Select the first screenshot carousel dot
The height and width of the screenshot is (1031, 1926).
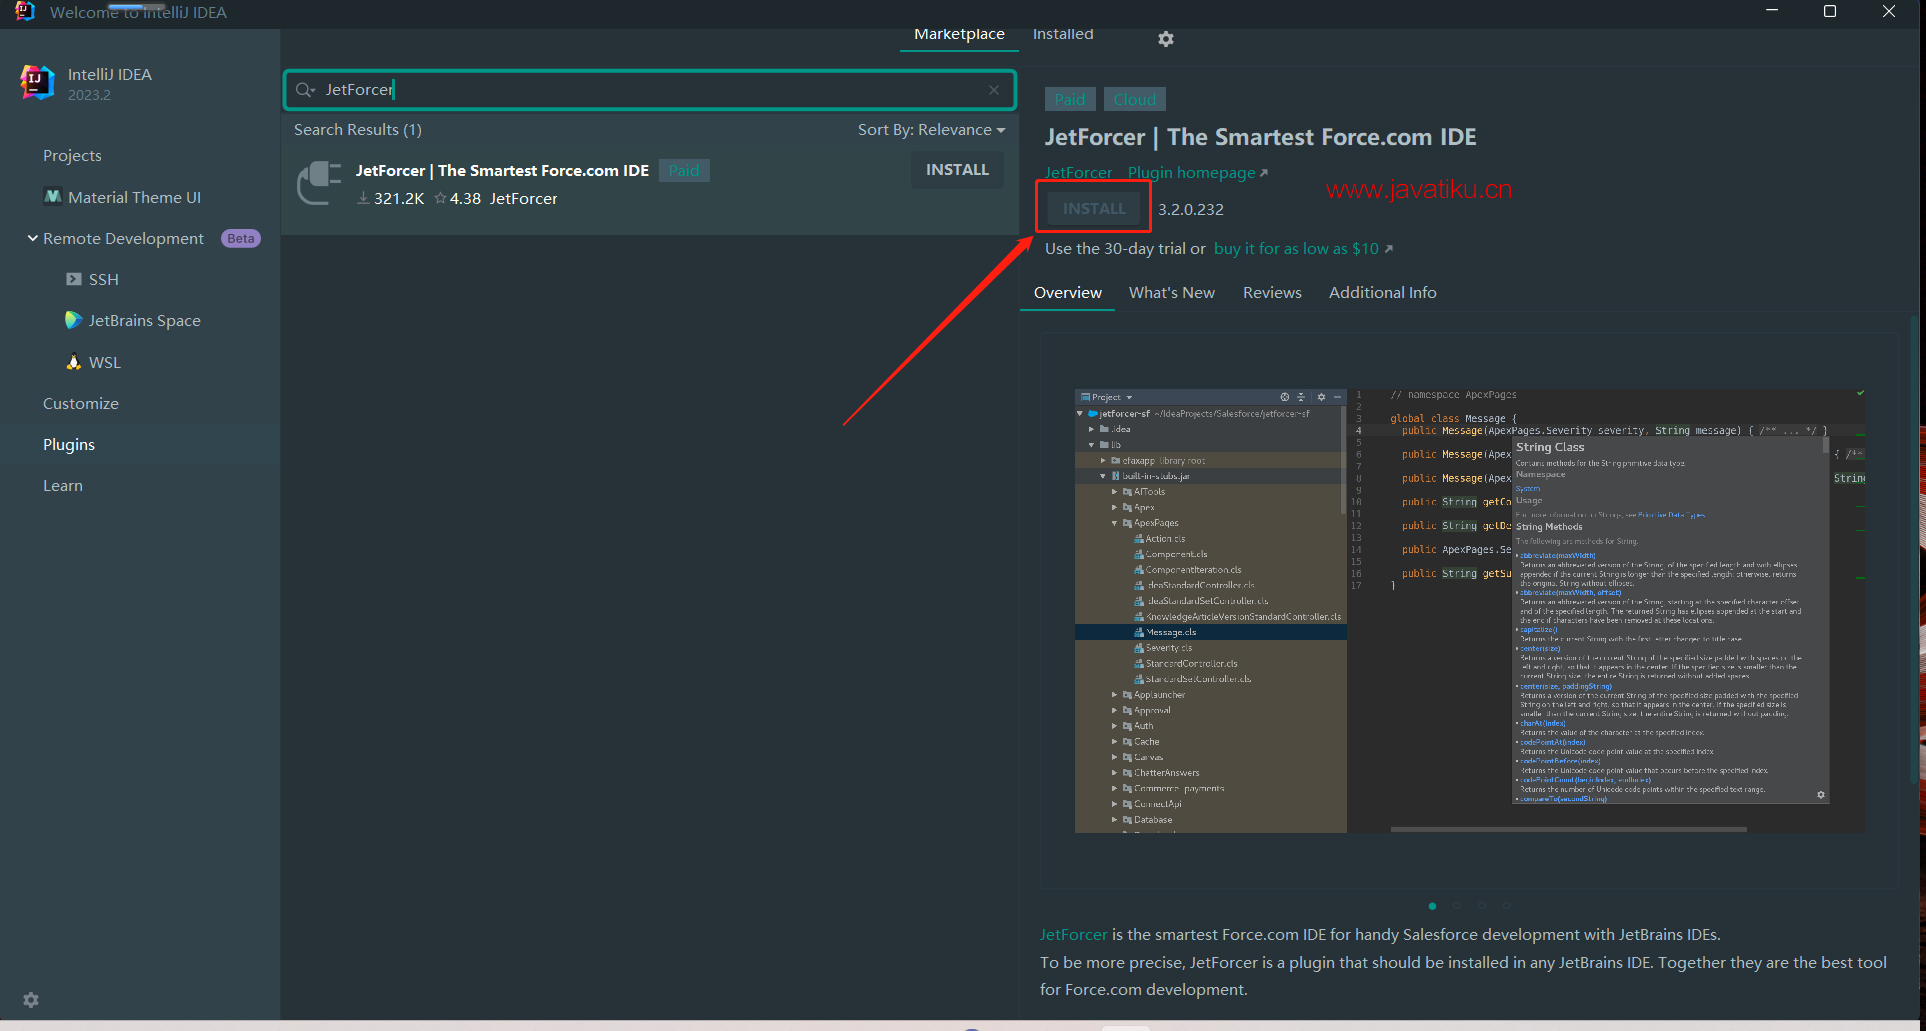tap(1432, 906)
